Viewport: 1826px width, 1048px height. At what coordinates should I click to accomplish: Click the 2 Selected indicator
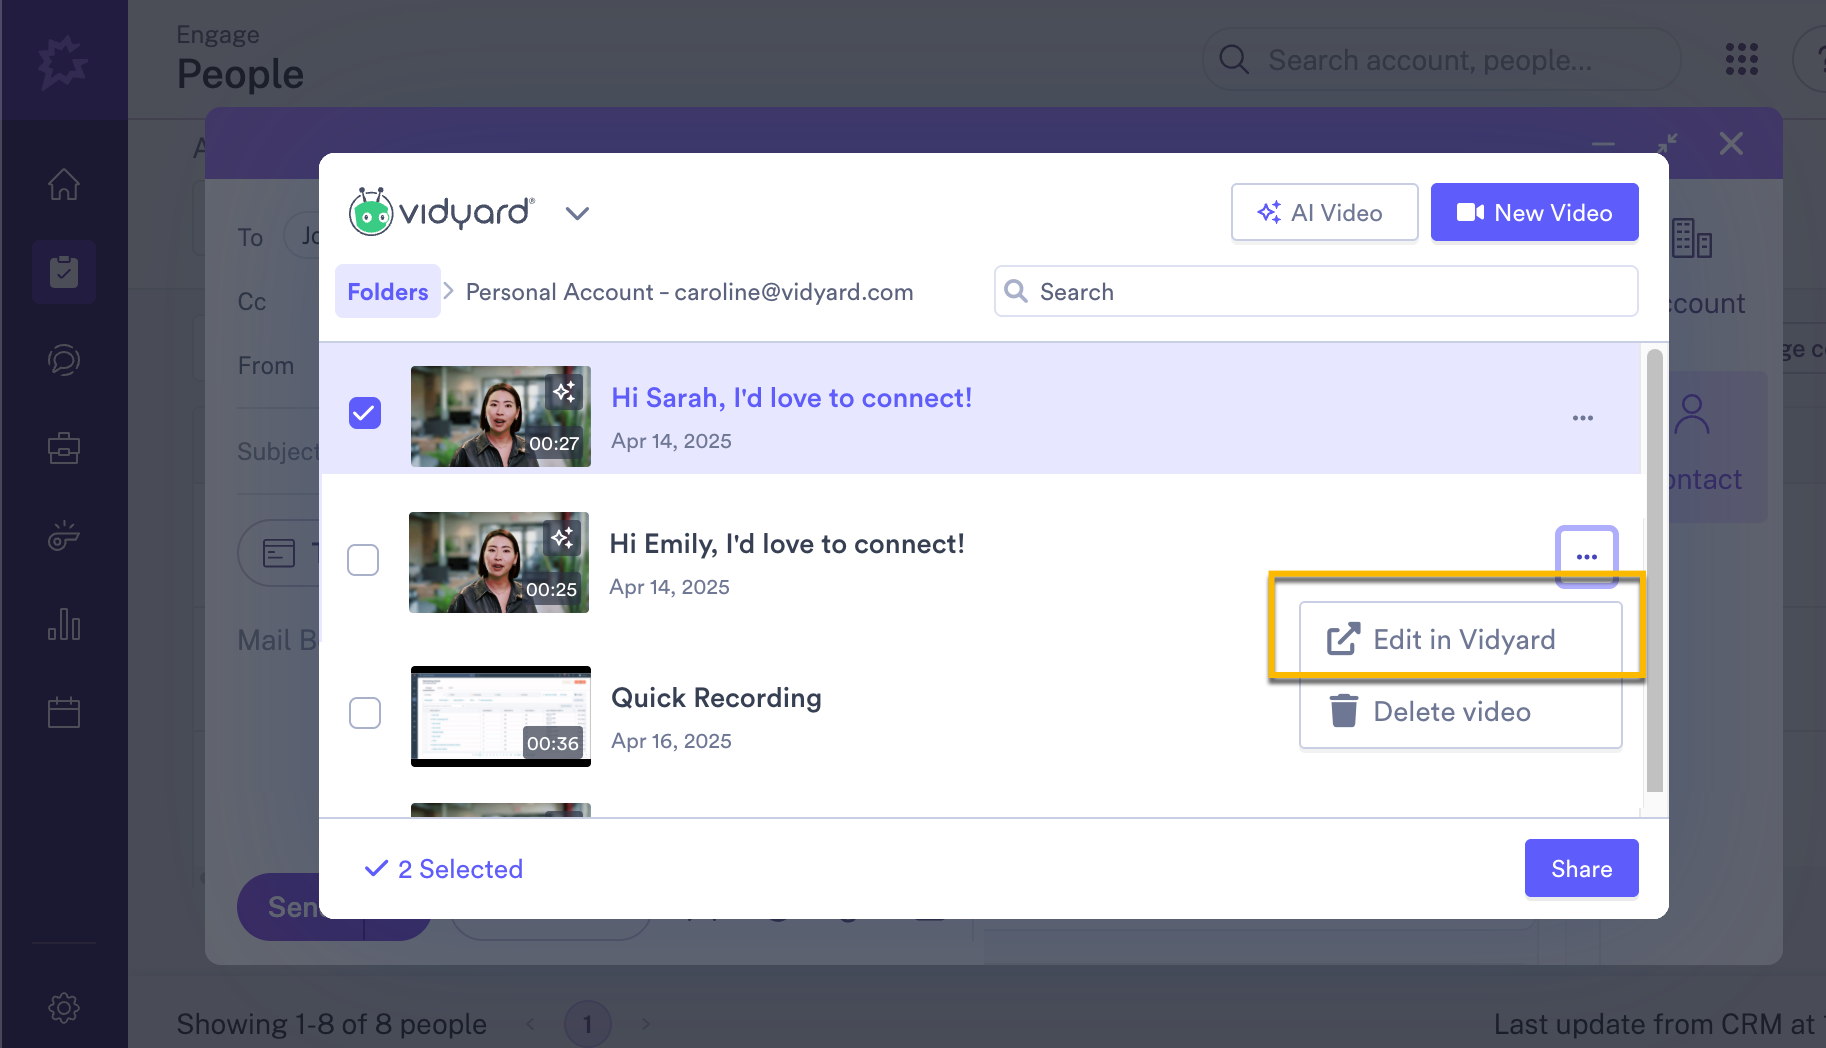[443, 869]
